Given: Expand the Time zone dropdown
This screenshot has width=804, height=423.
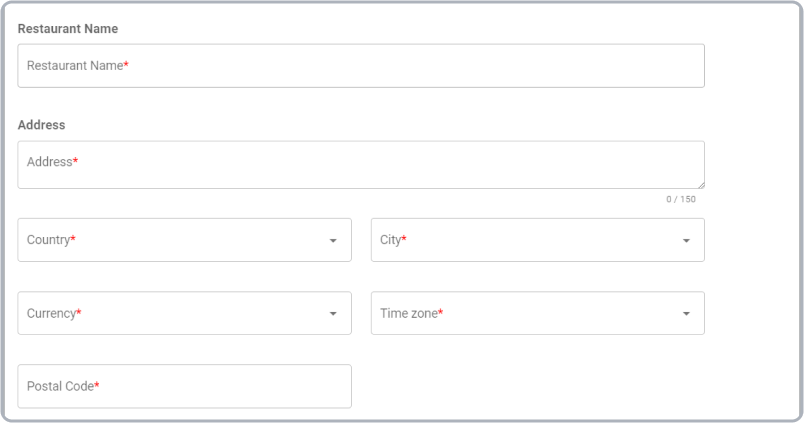Looking at the screenshot, I should pyautogui.click(x=537, y=313).
